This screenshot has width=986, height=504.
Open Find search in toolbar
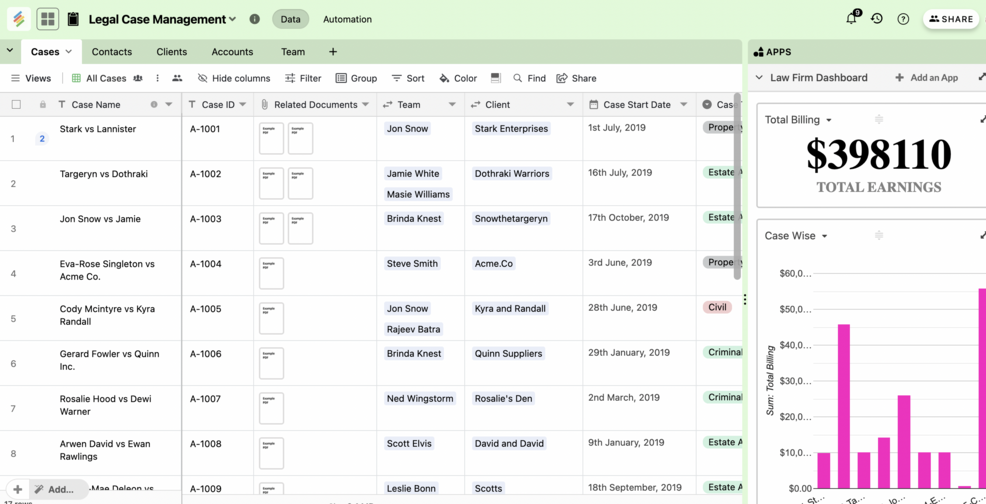tap(529, 78)
